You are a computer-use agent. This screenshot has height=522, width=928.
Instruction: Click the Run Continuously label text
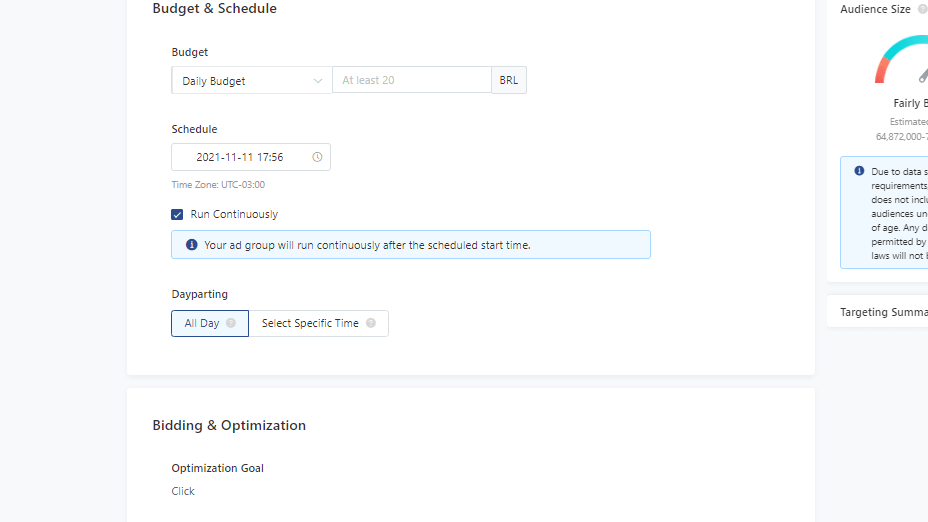point(234,214)
